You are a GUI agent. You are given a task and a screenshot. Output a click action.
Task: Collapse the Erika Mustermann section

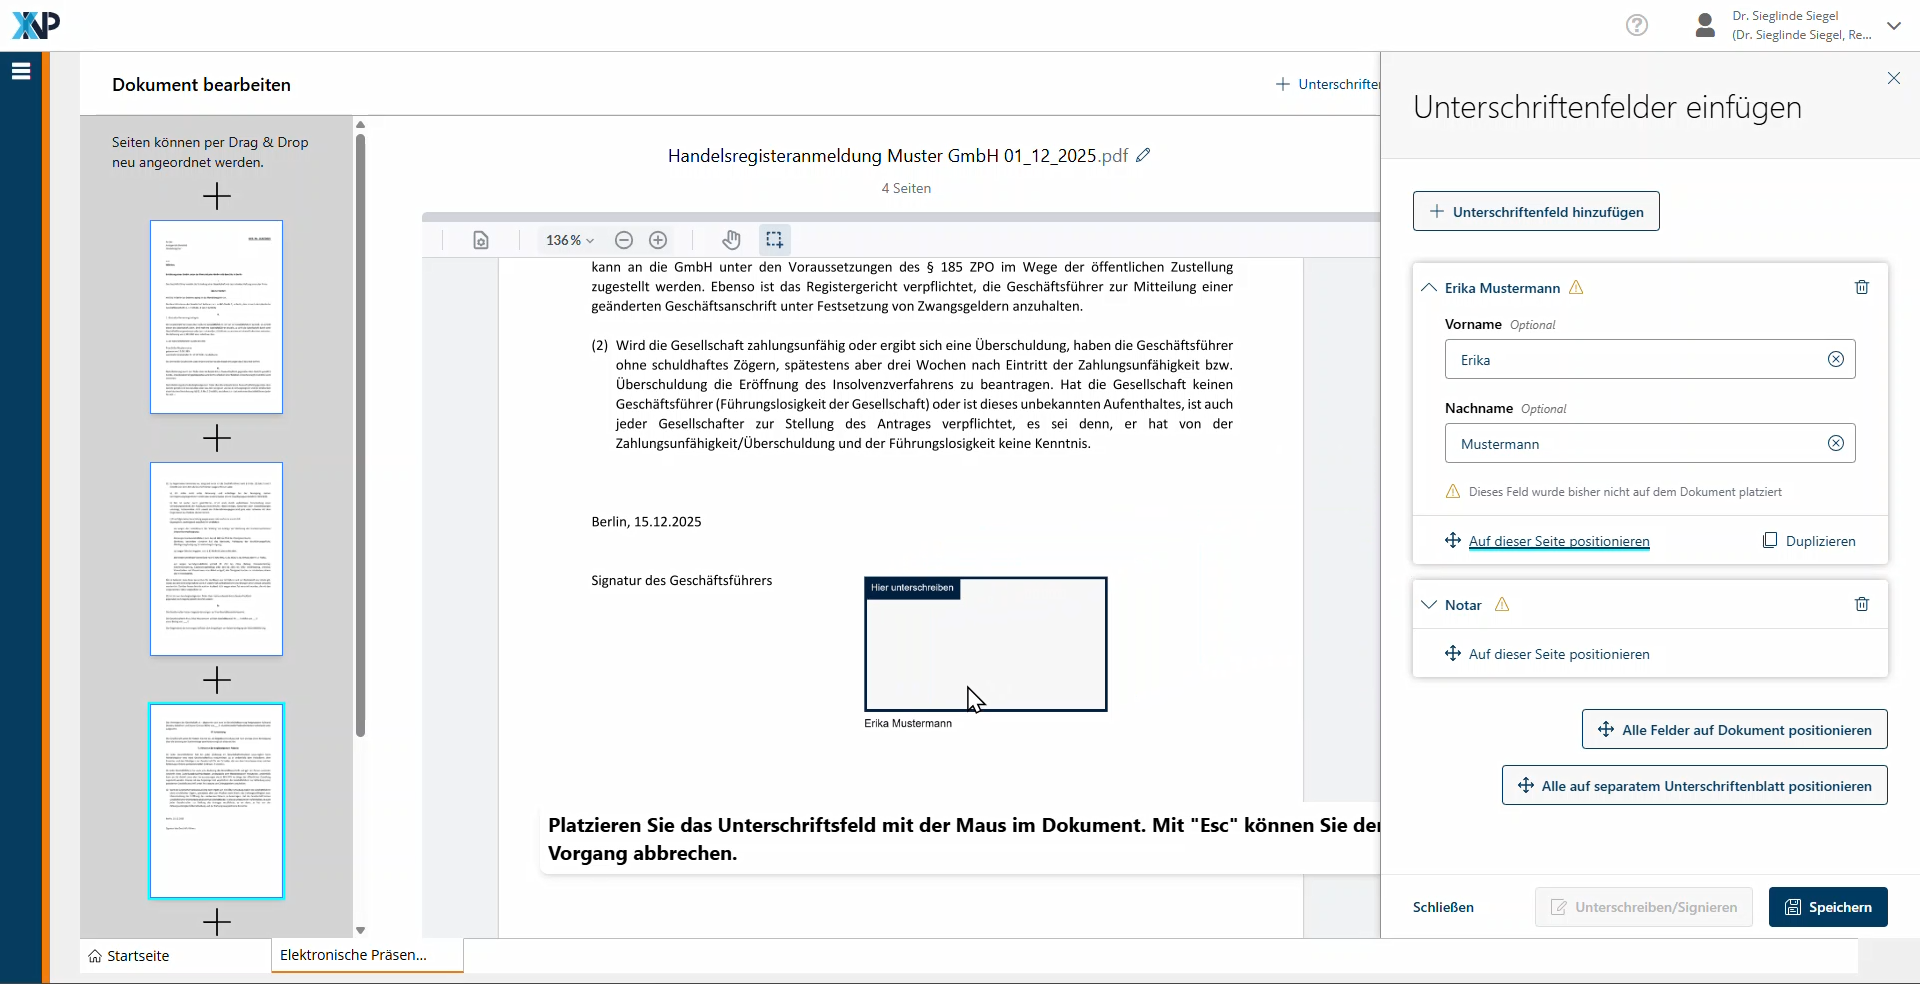(1429, 288)
